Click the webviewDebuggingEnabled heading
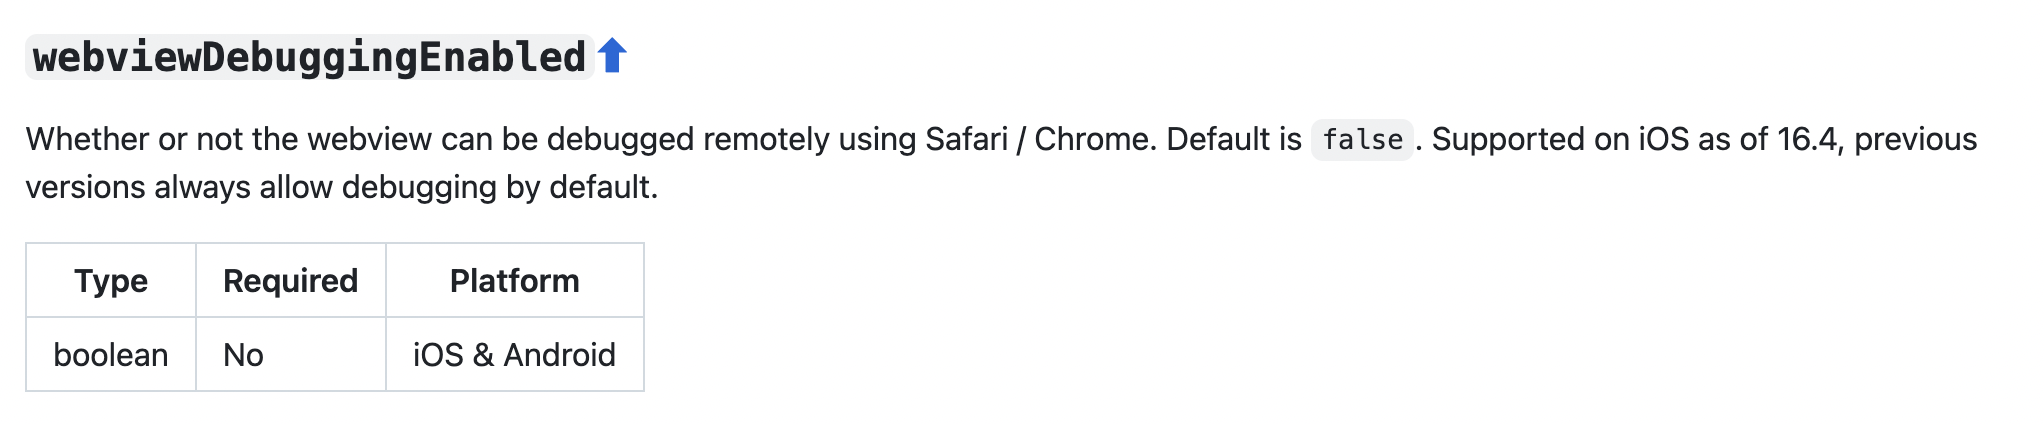2044x424 pixels. [310, 57]
